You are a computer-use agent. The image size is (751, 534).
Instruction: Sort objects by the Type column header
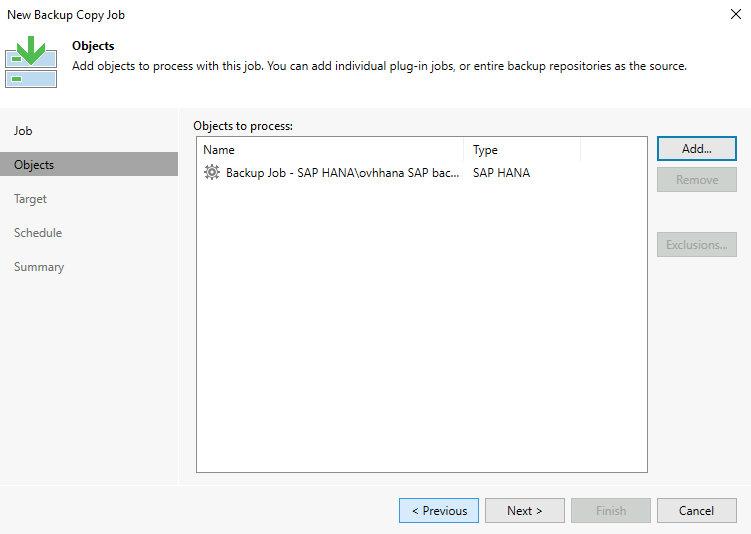(x=521, y=150)
